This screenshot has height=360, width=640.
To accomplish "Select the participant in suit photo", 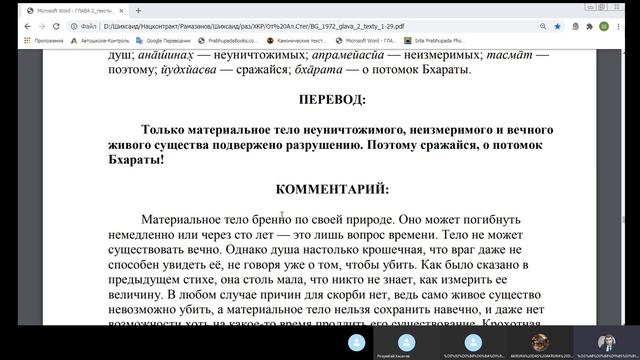I will (x=607, y=343).
